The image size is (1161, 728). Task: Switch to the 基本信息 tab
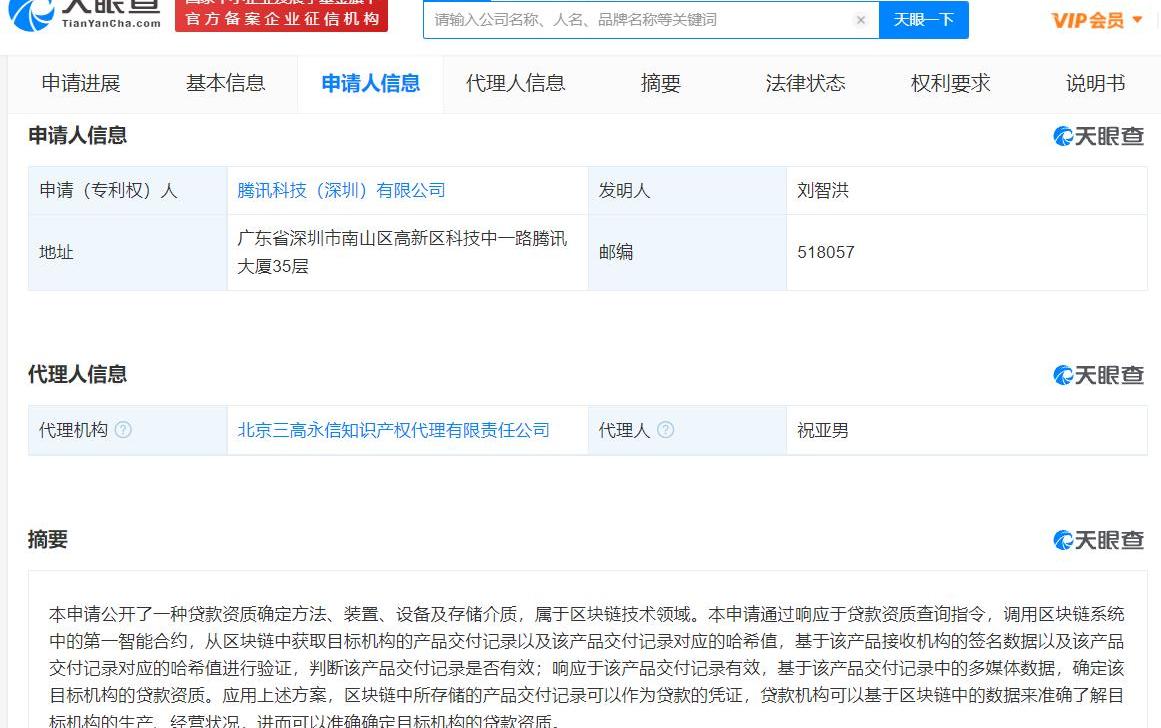226,84
